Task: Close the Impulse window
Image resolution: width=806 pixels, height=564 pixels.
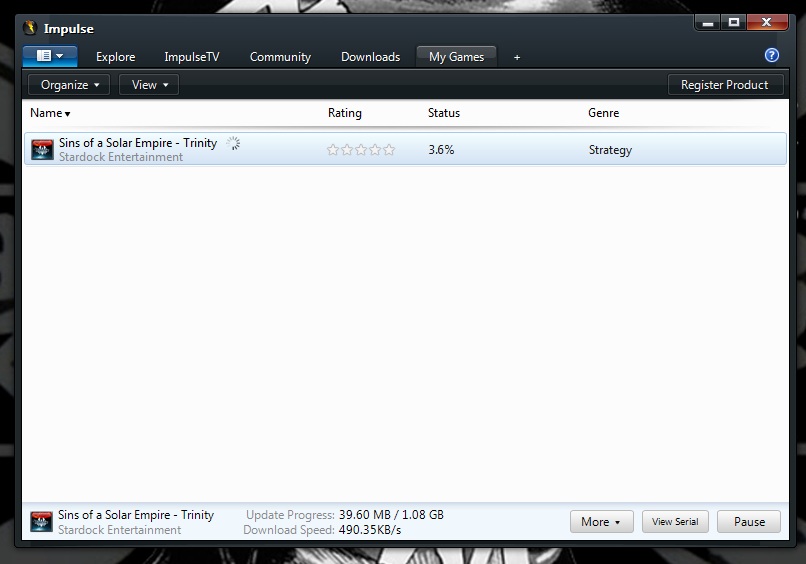Action: (767, 23)
